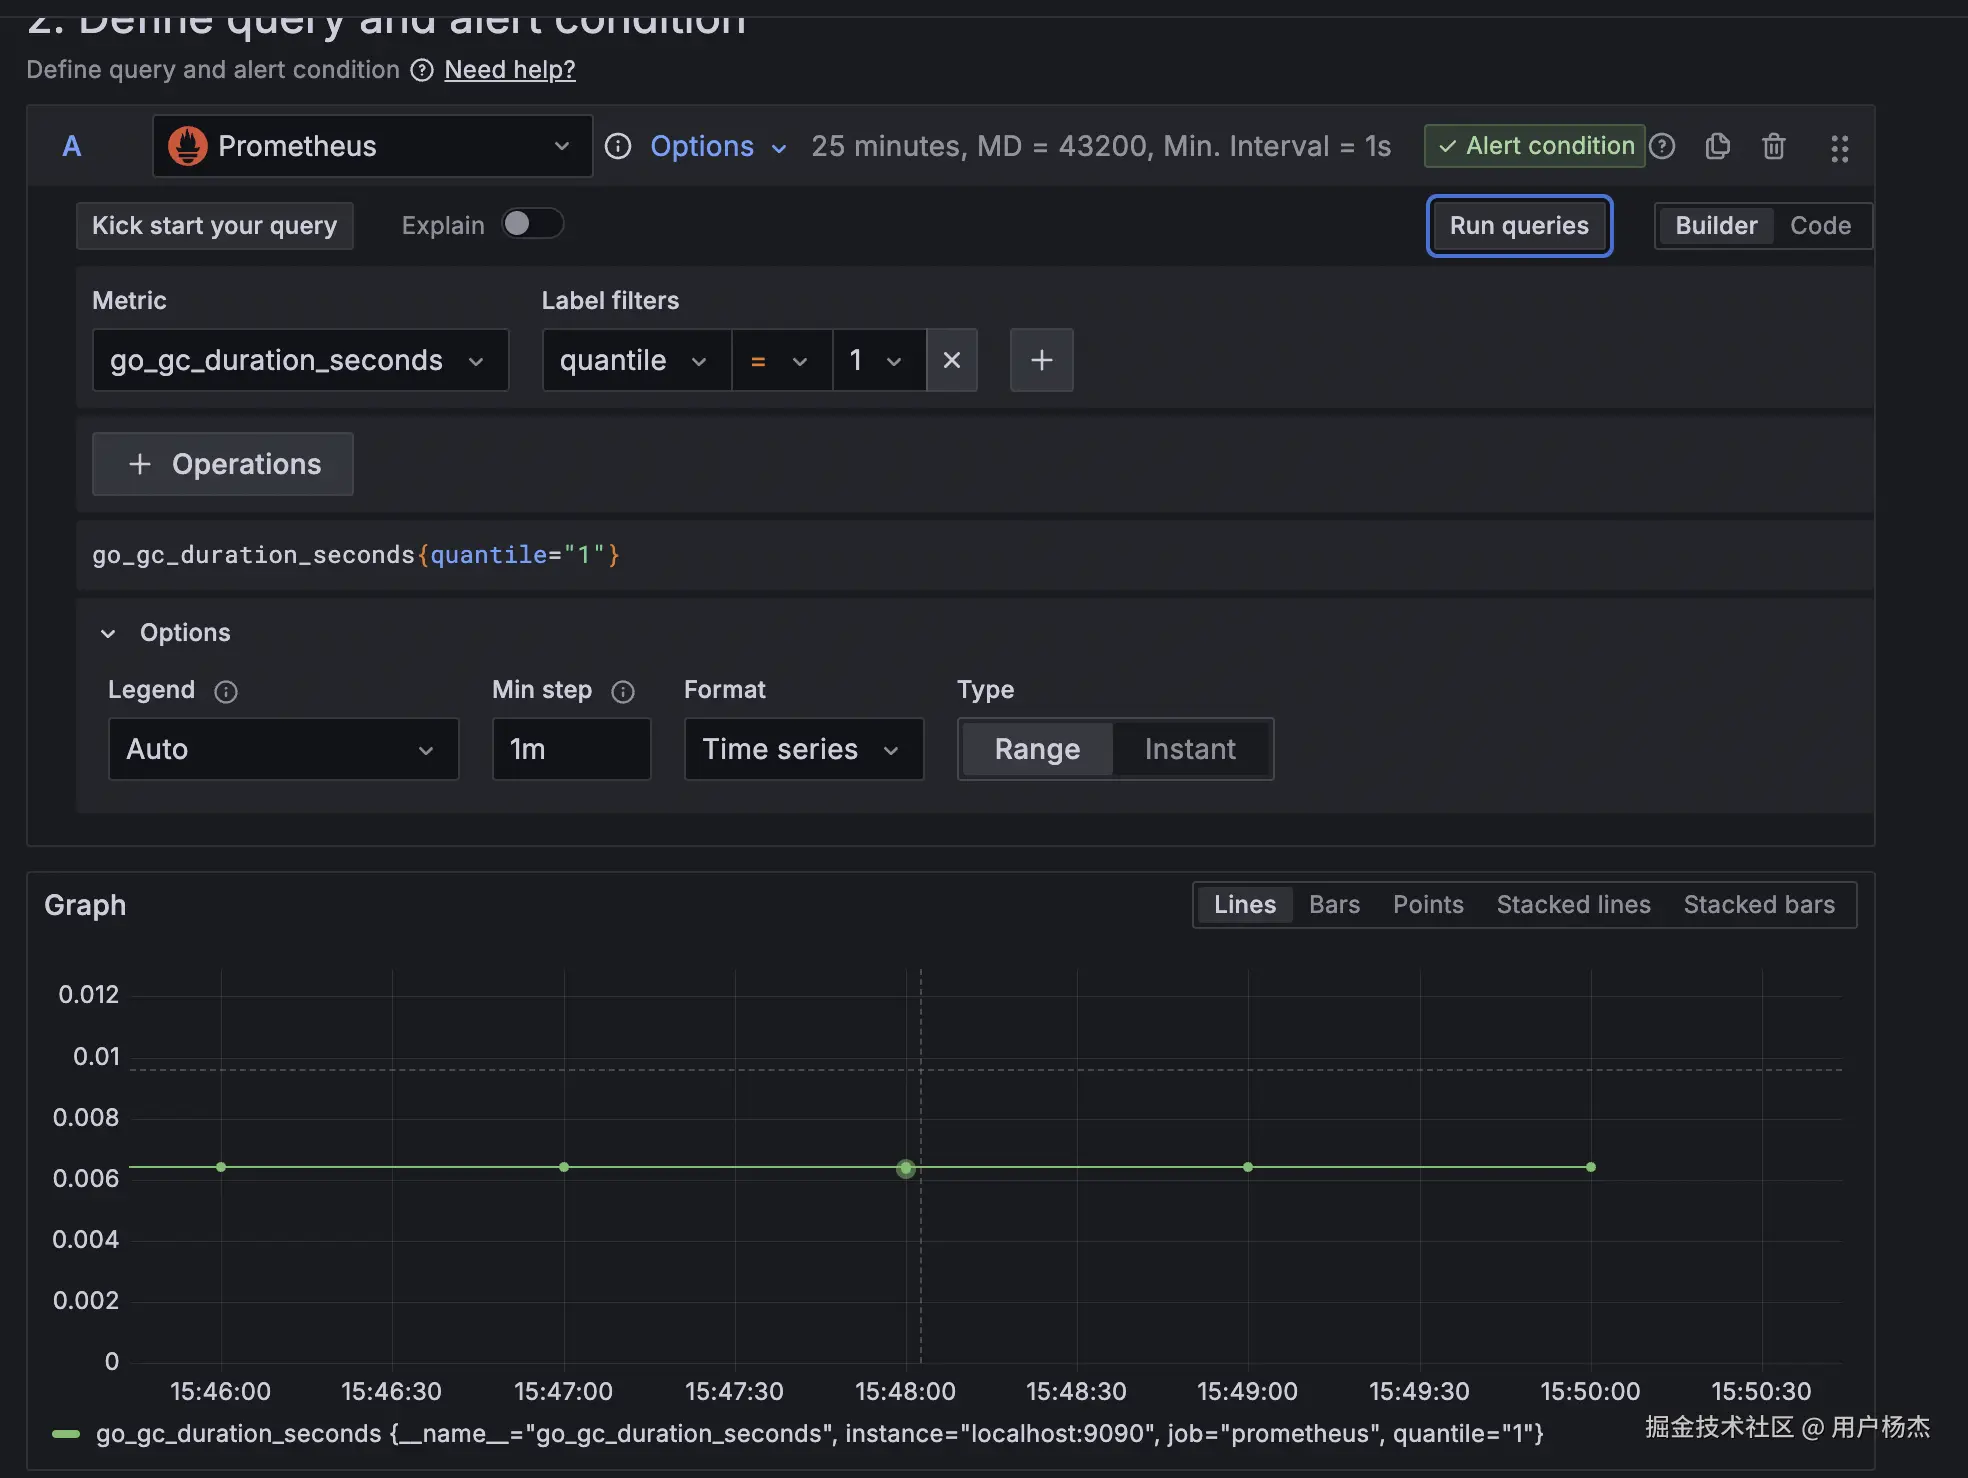Collapse the Options section chevron
Viewport: 1968px width, 1478px height.
(108, 633)
